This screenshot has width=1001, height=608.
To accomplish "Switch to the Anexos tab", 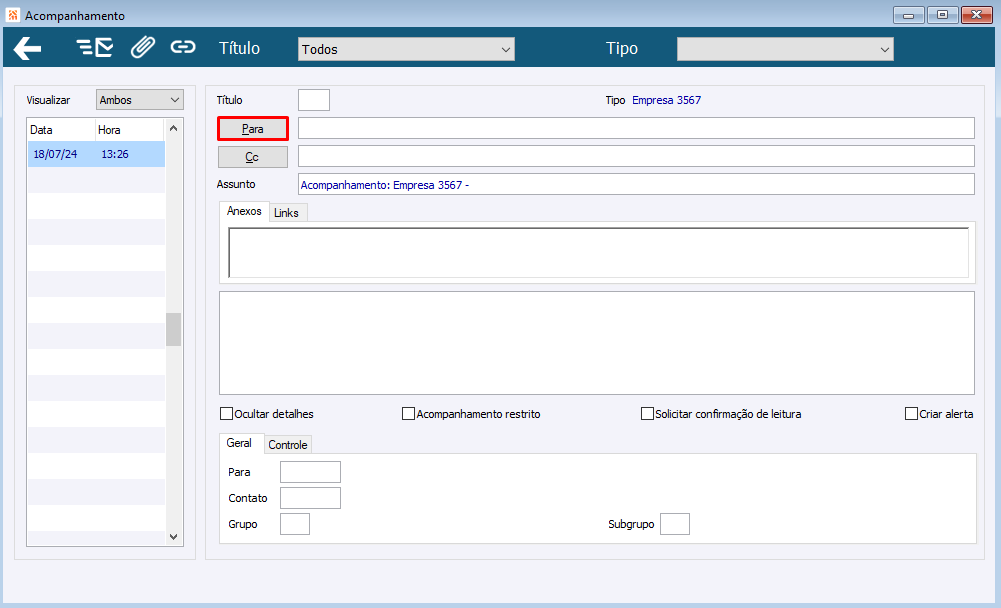I will [244, 211].
